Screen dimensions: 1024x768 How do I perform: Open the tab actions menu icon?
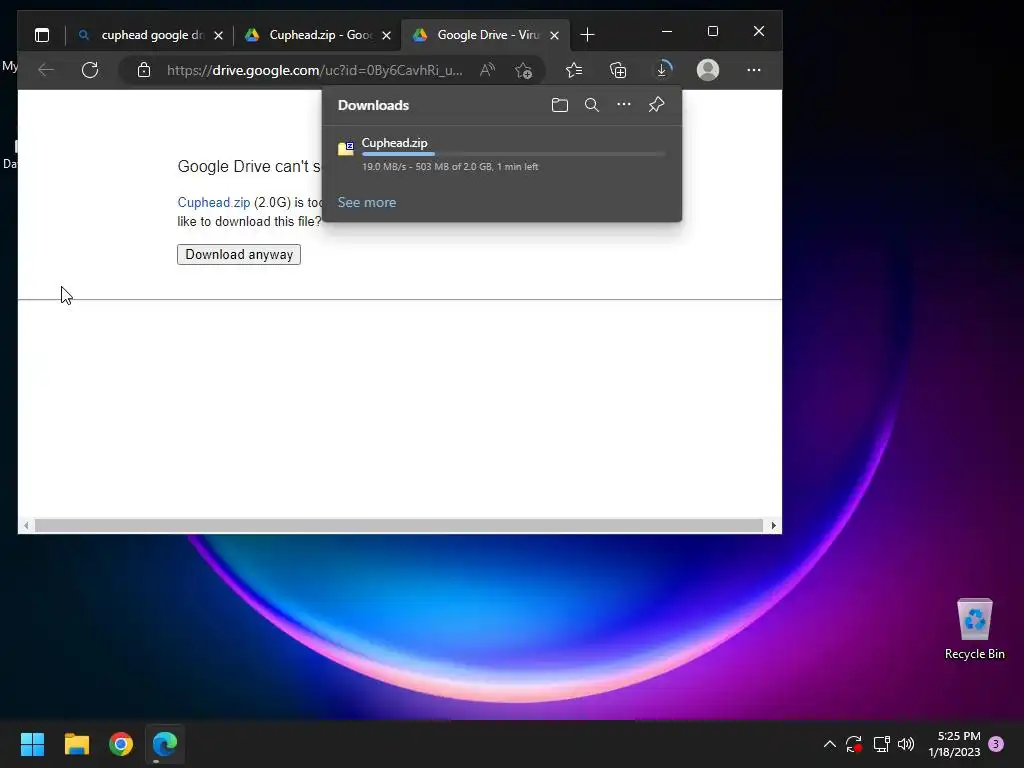42,35
